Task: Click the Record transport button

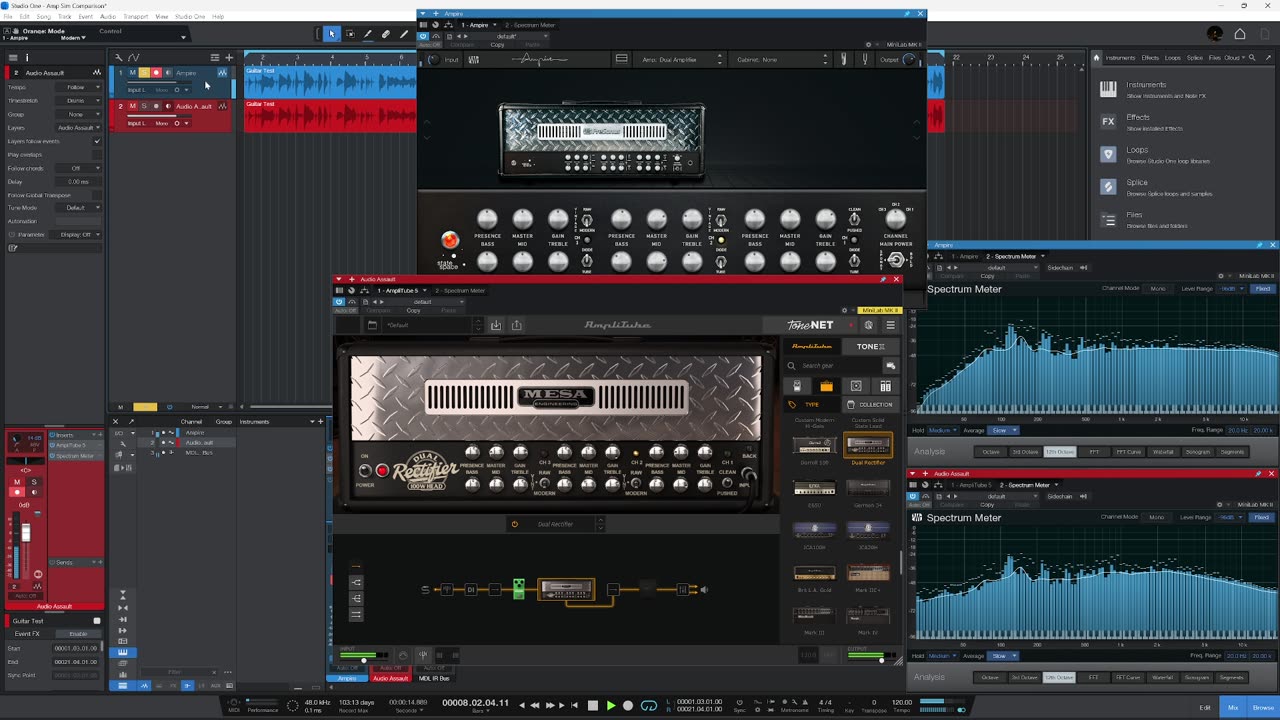Action: click(628, 706)
